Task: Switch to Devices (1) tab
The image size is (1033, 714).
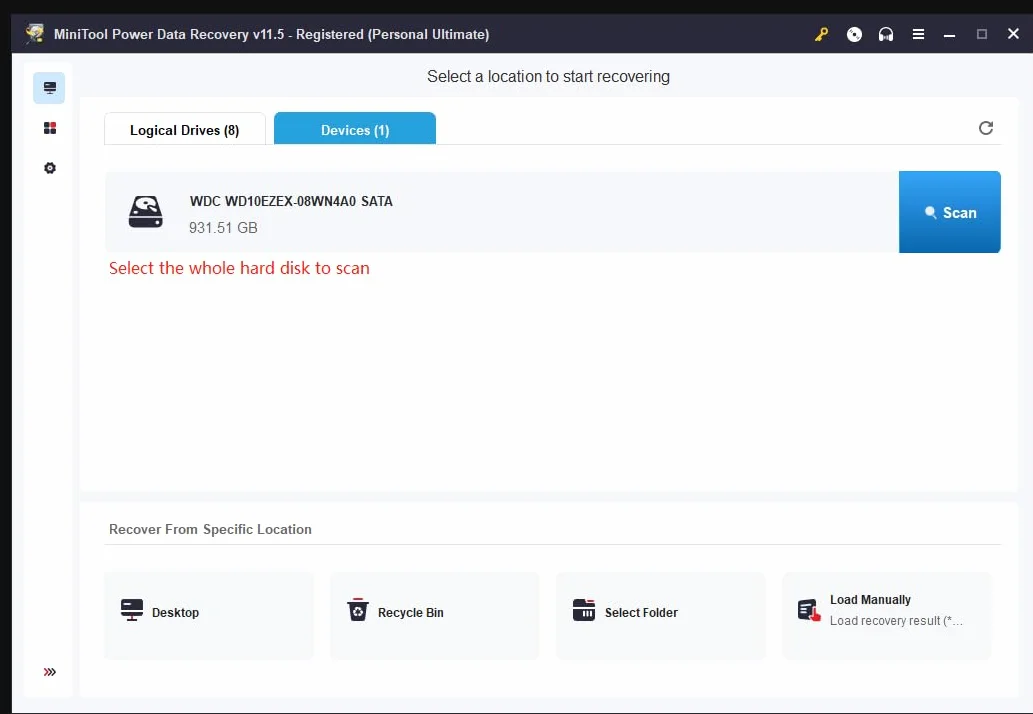Action: point(354,129)
